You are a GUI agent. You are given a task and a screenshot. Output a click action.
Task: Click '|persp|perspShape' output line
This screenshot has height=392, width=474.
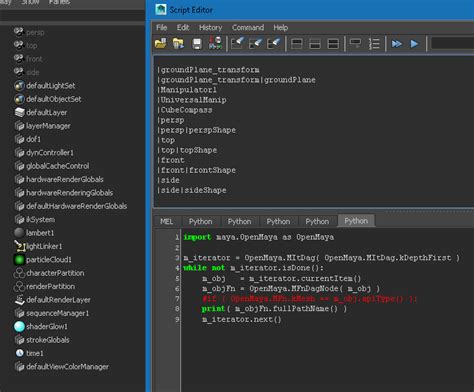point(196,130)
